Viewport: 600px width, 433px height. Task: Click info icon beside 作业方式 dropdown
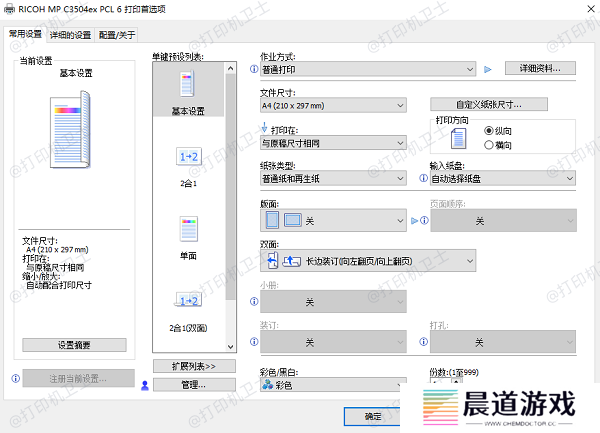click(254, 69)
